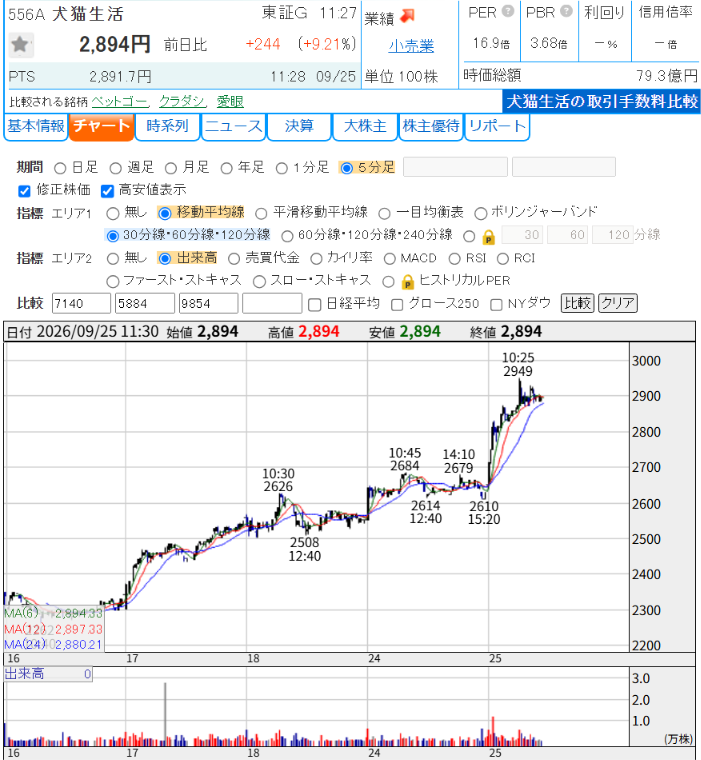701x760 pixels.
Task: Select the 売買代金 radio button
Action: tap(234, 259)
